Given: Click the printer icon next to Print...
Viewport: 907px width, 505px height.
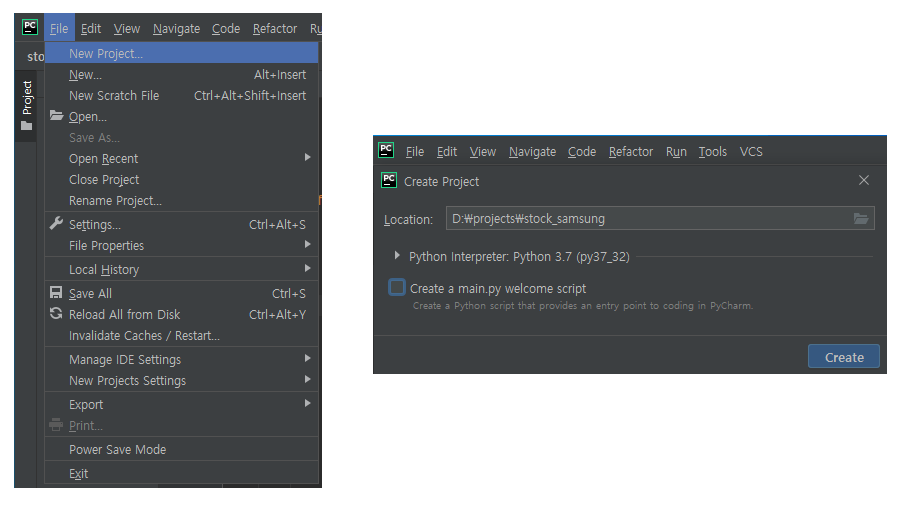Looking at the screenshot, I should (56, 425).
